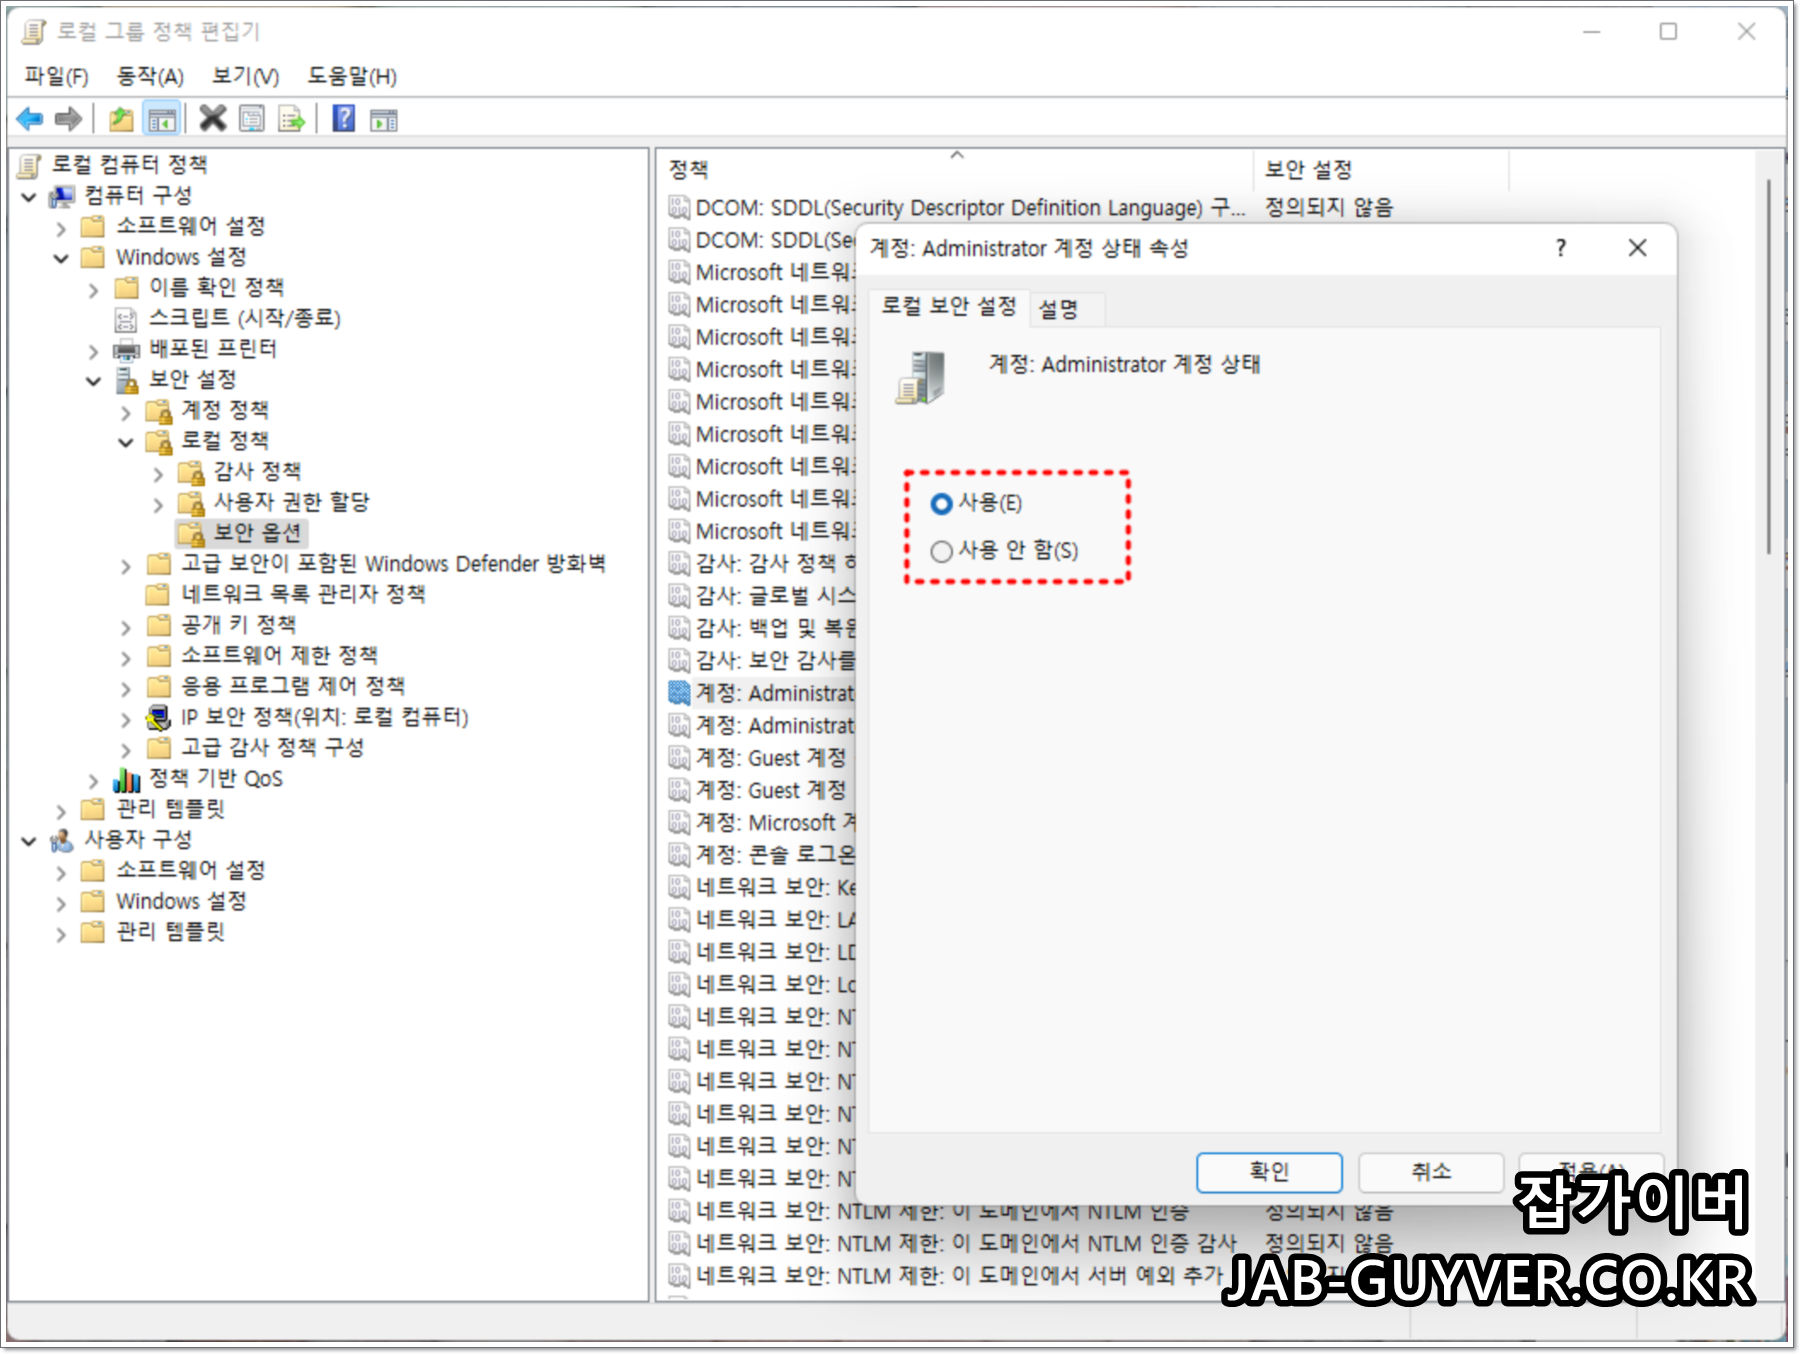Viewport: 1800px width, 1354px height.
Task: Click the 사용자 권한 할당 folder icon
Action: (191, 503)
